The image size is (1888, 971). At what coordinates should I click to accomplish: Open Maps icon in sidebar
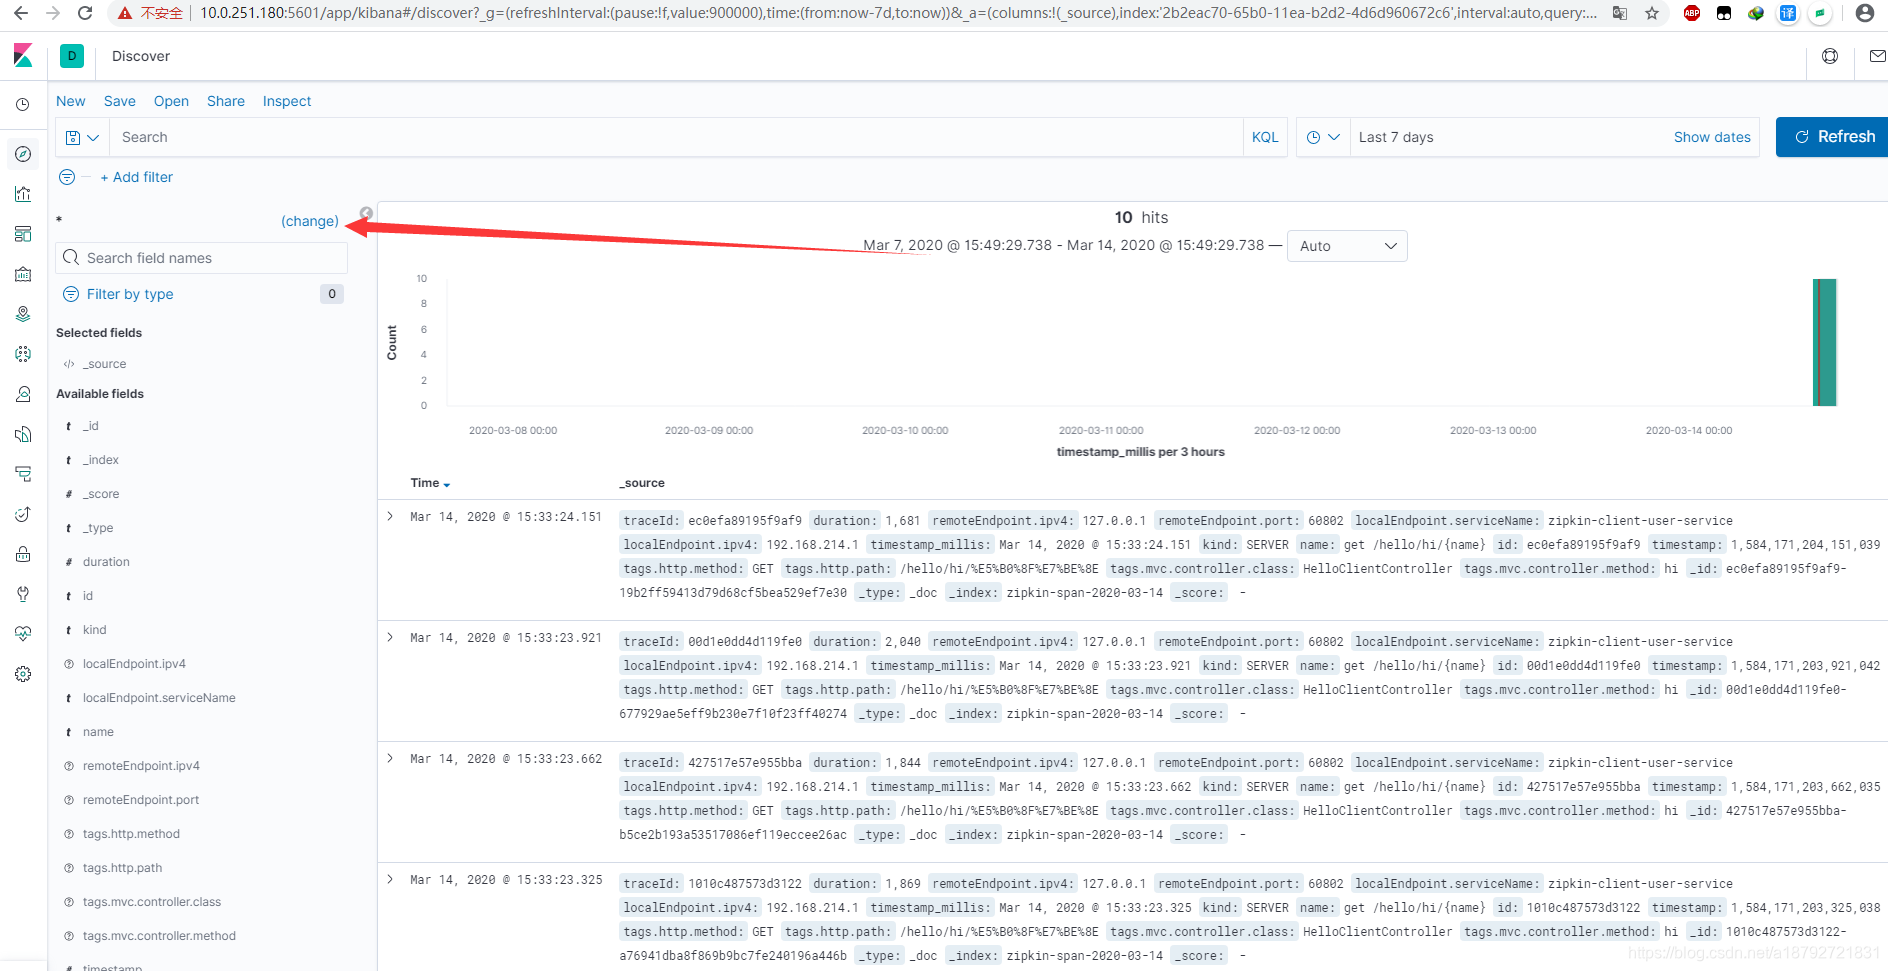pyautogui.click(x=23, y=314)
